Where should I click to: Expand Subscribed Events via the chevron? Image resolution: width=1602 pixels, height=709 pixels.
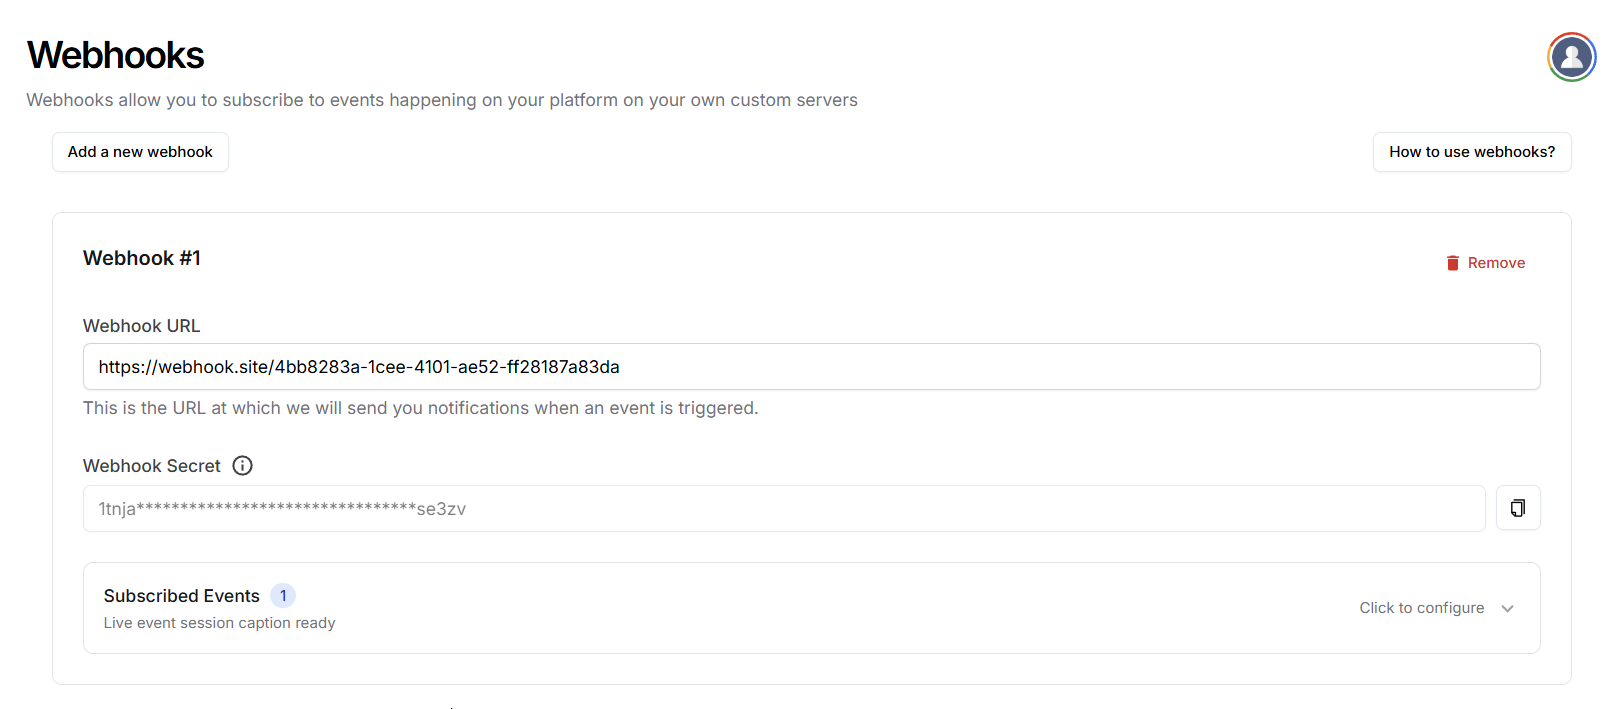click(1508, 608)
